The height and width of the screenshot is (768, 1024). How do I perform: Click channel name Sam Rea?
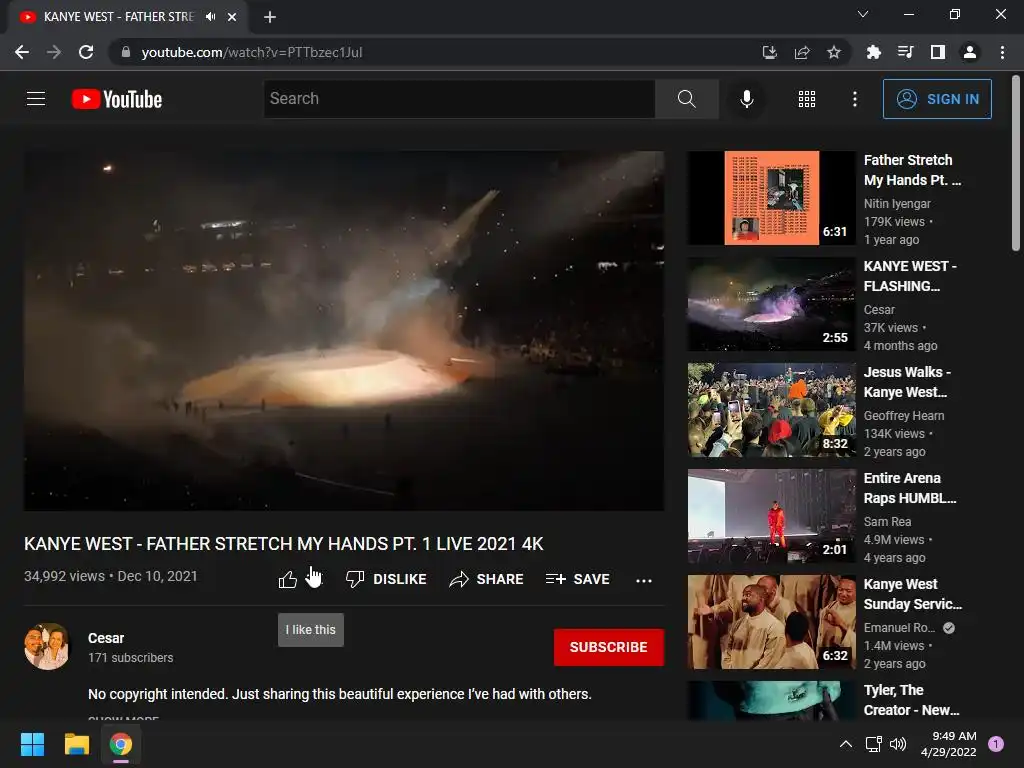click(887, 522)
